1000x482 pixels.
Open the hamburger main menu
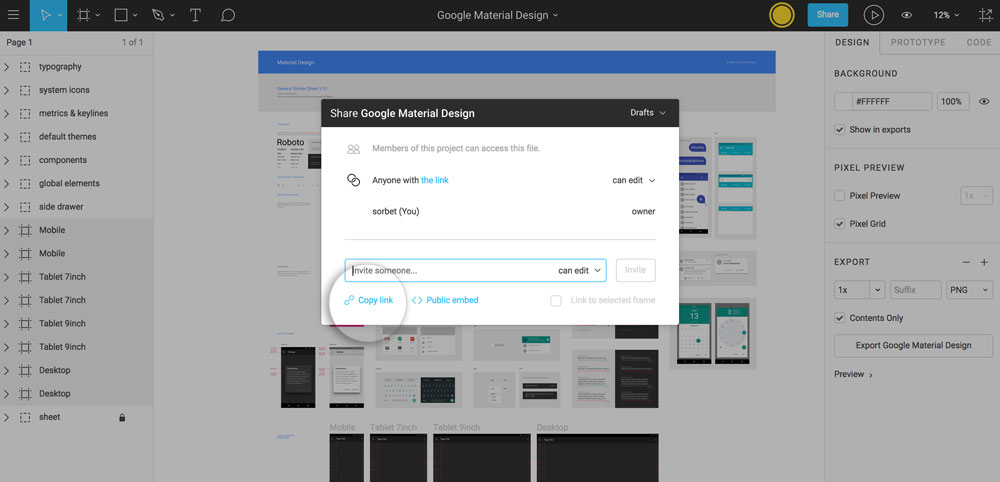tap(14, 15)
